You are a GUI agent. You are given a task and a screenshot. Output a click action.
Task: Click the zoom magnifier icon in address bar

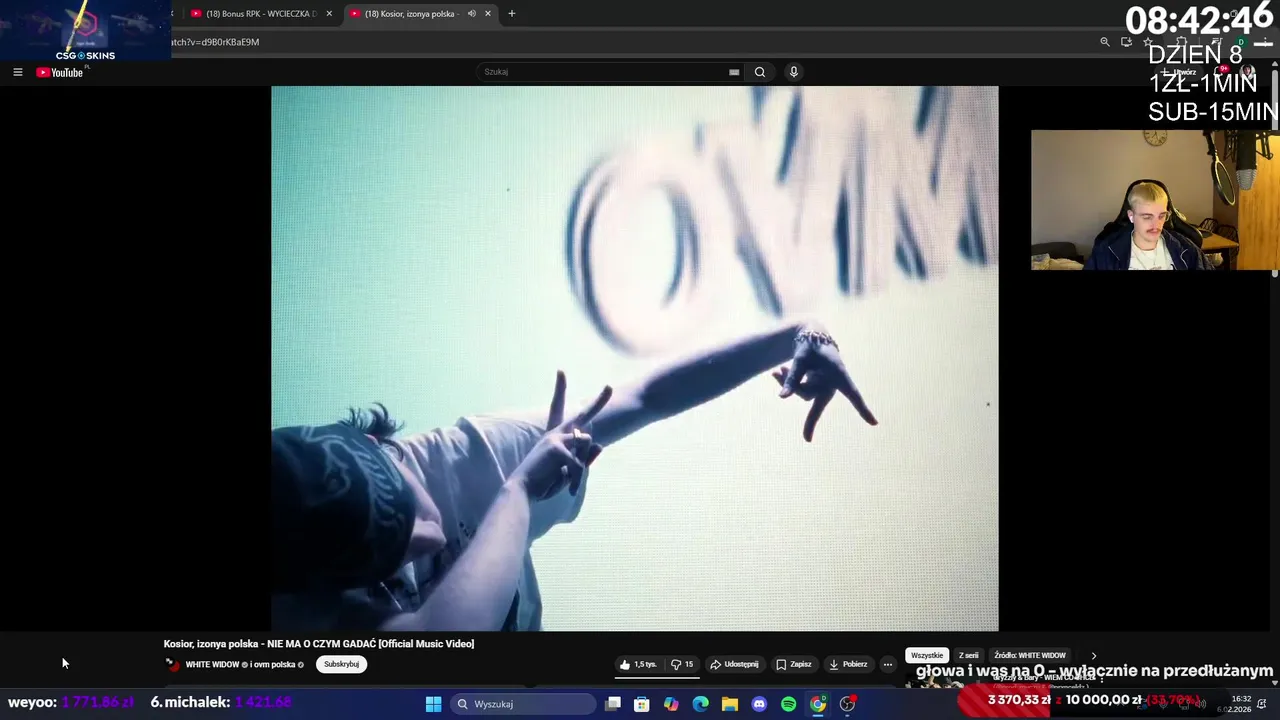(1104, 42)
